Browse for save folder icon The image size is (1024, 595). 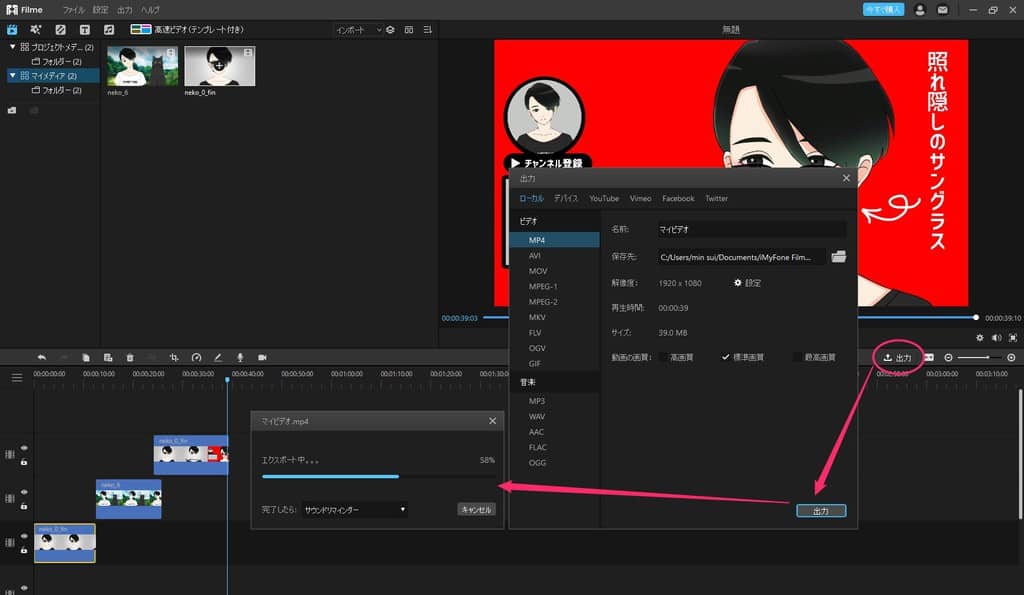(839, 257)
